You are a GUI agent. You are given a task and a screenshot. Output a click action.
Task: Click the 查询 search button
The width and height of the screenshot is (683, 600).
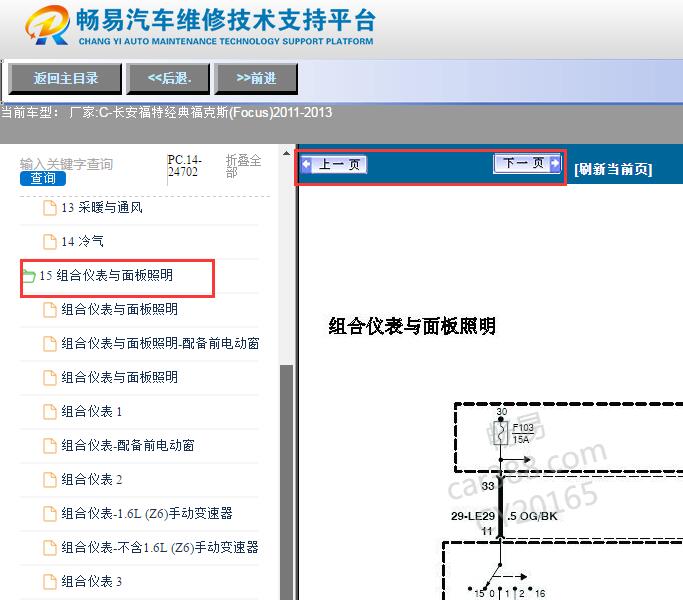[43, 178]
